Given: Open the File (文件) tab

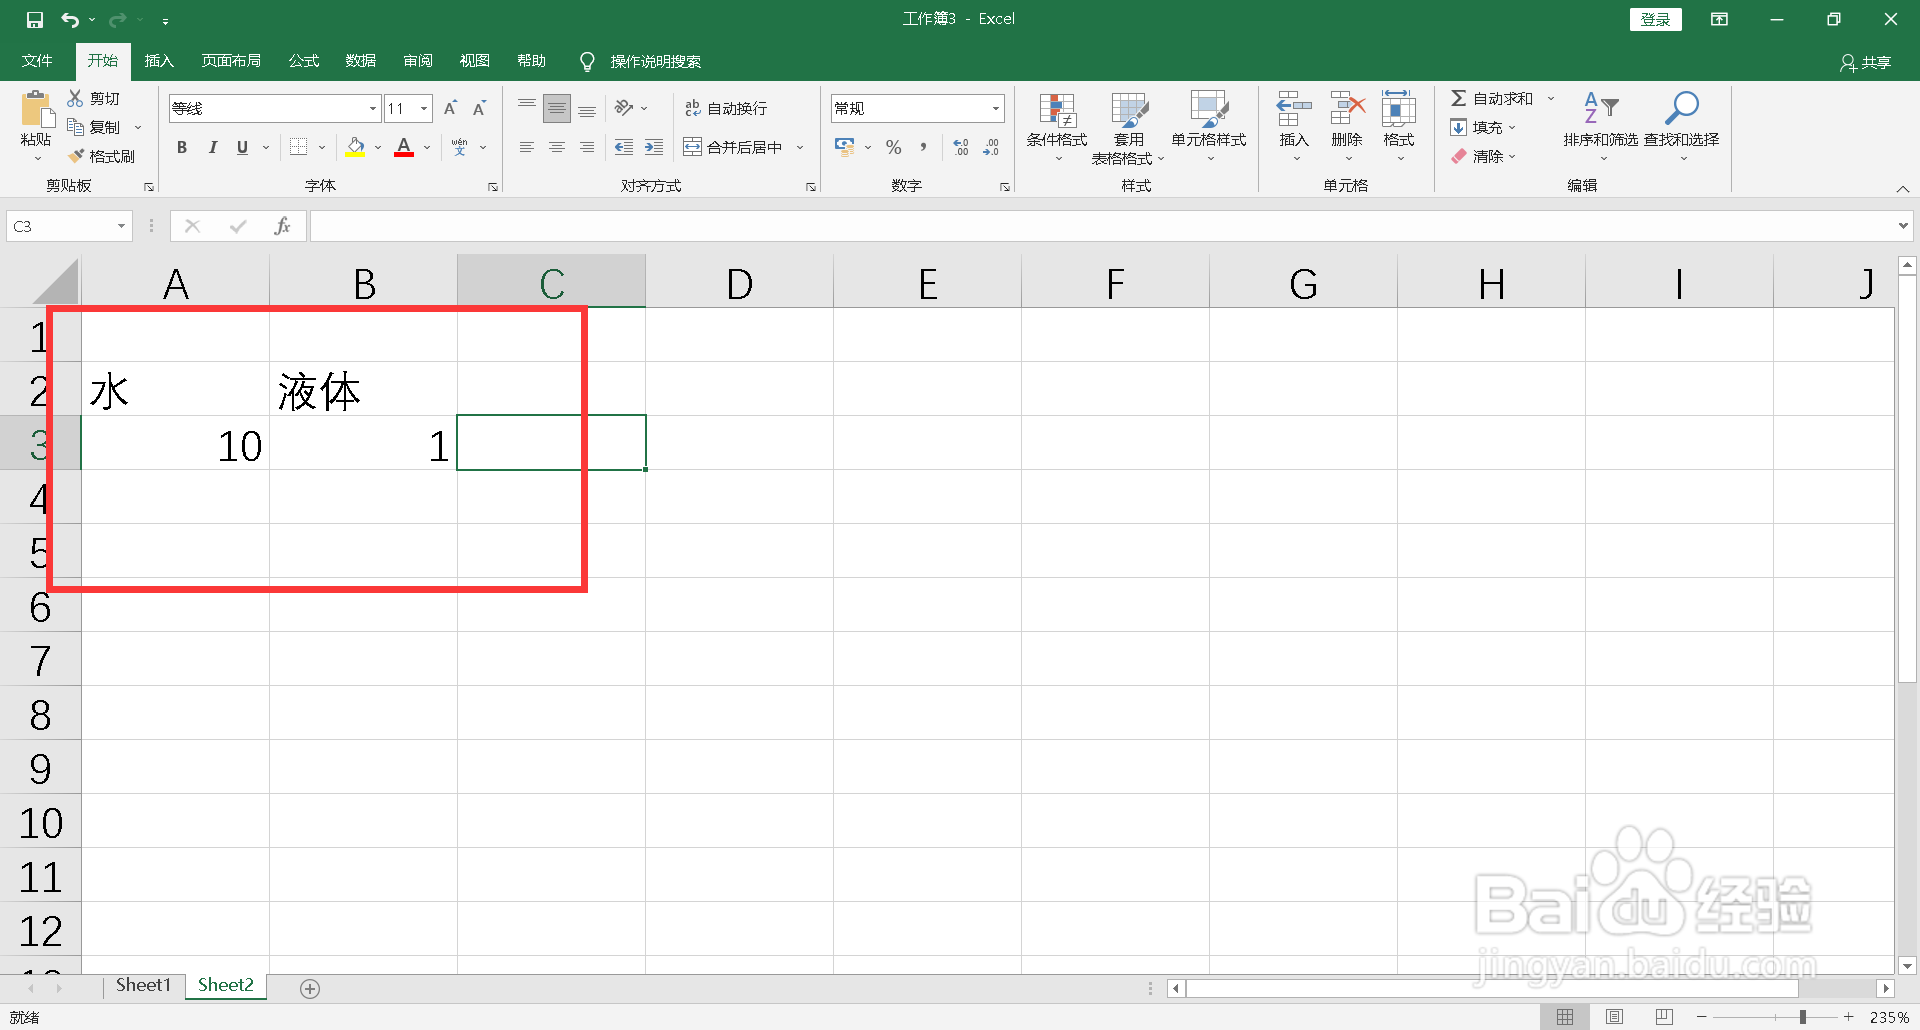Looking at the screenshot, I should point(37,61).
